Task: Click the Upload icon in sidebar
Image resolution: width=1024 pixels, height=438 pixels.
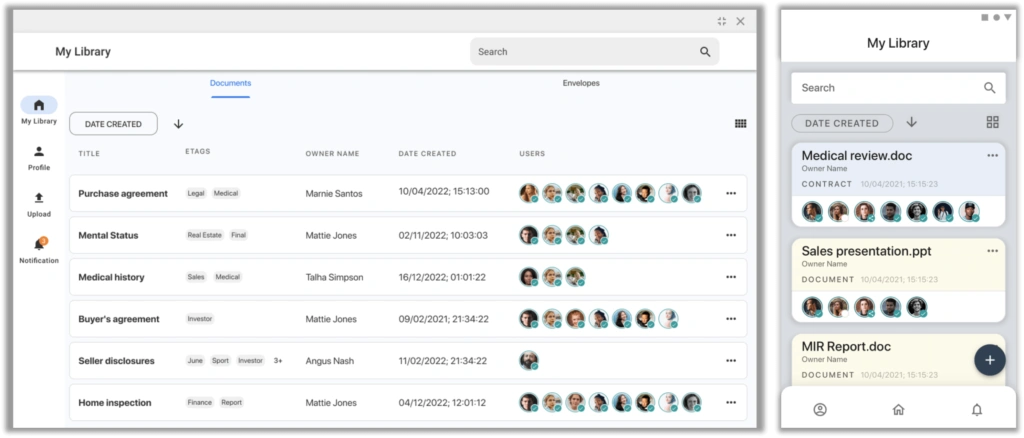Action: pos(39,198)
